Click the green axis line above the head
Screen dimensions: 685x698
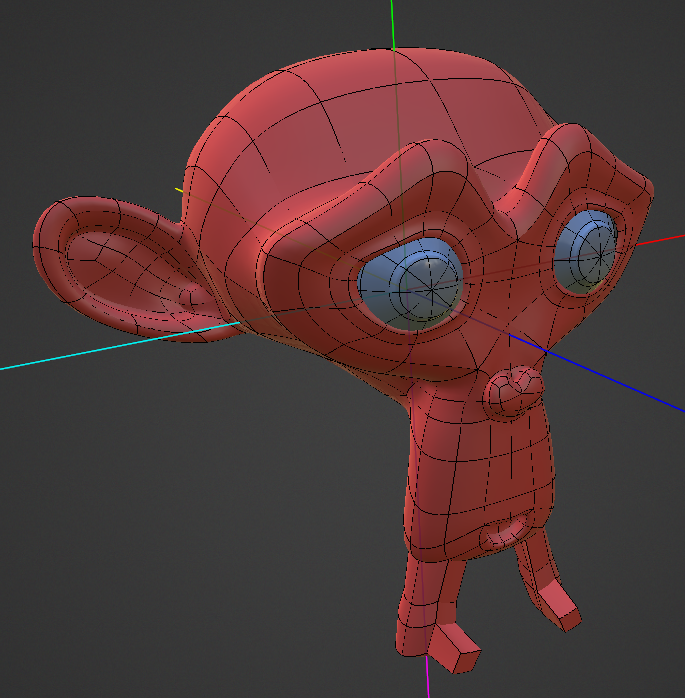click(x=394, y=25)
